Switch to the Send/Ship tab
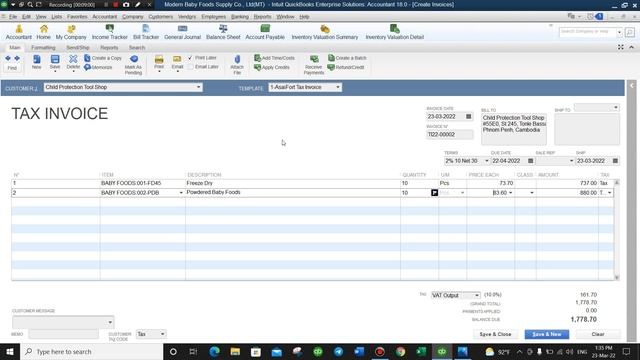The width and height of the screenshot is (640, 360). [78, 48]
